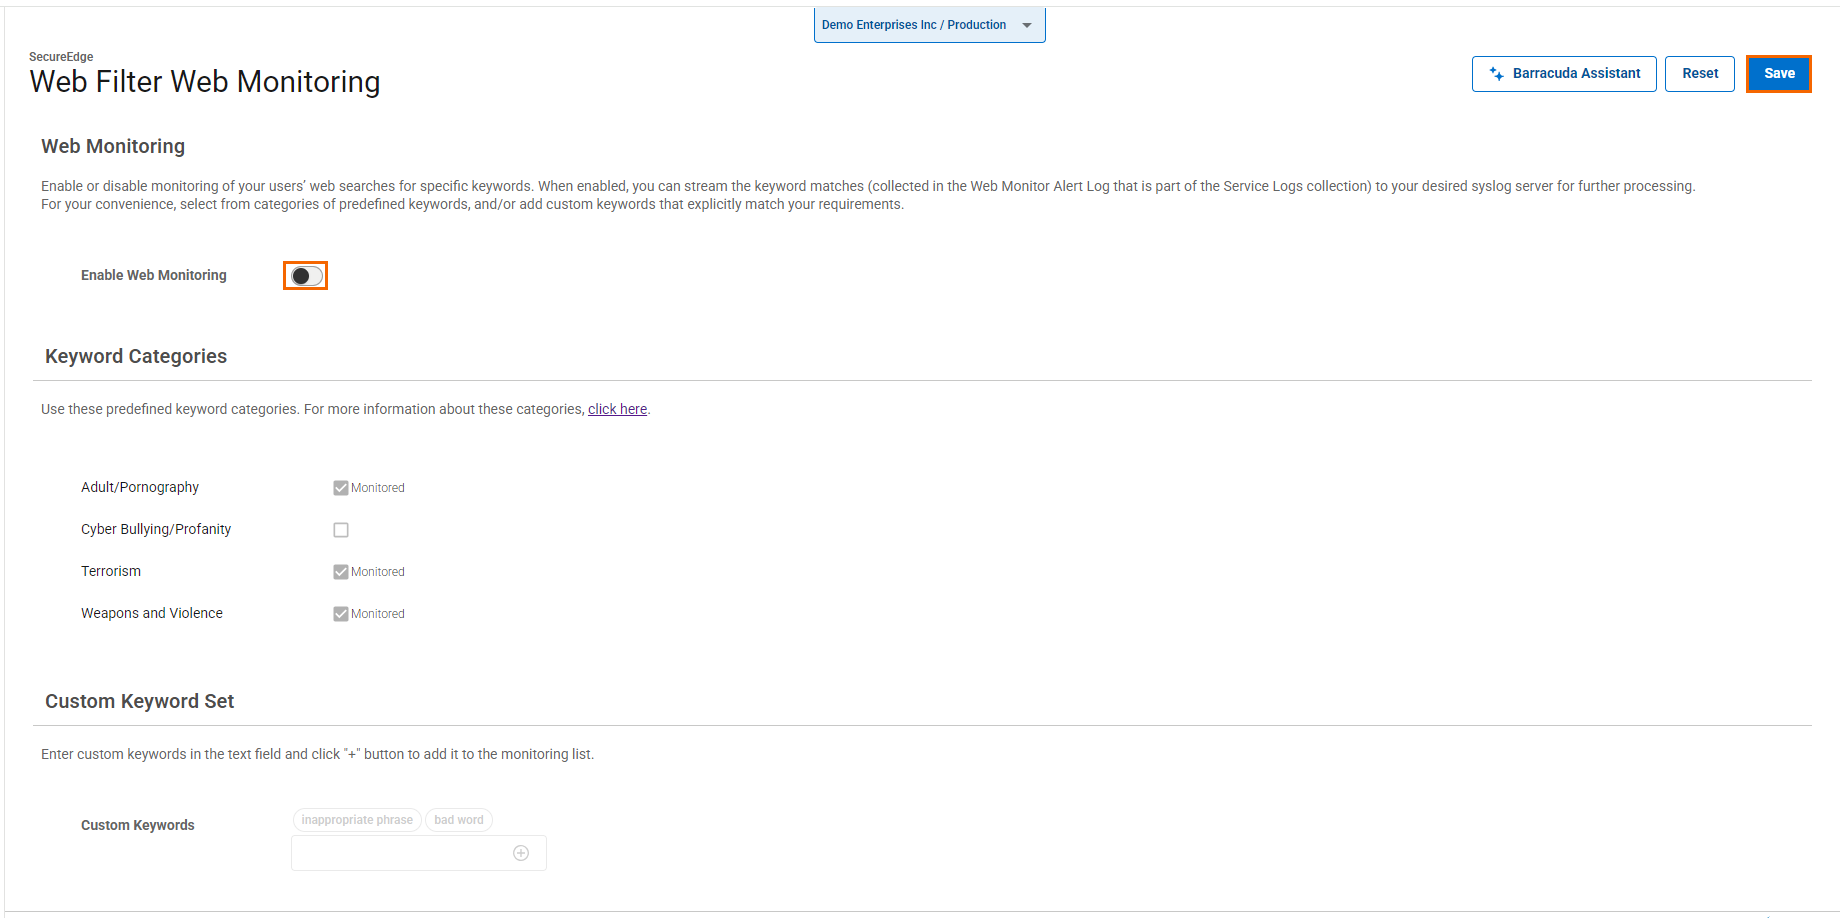Uncheck the Adult/Pornography monitored checkbox

(x=341, y=488)
